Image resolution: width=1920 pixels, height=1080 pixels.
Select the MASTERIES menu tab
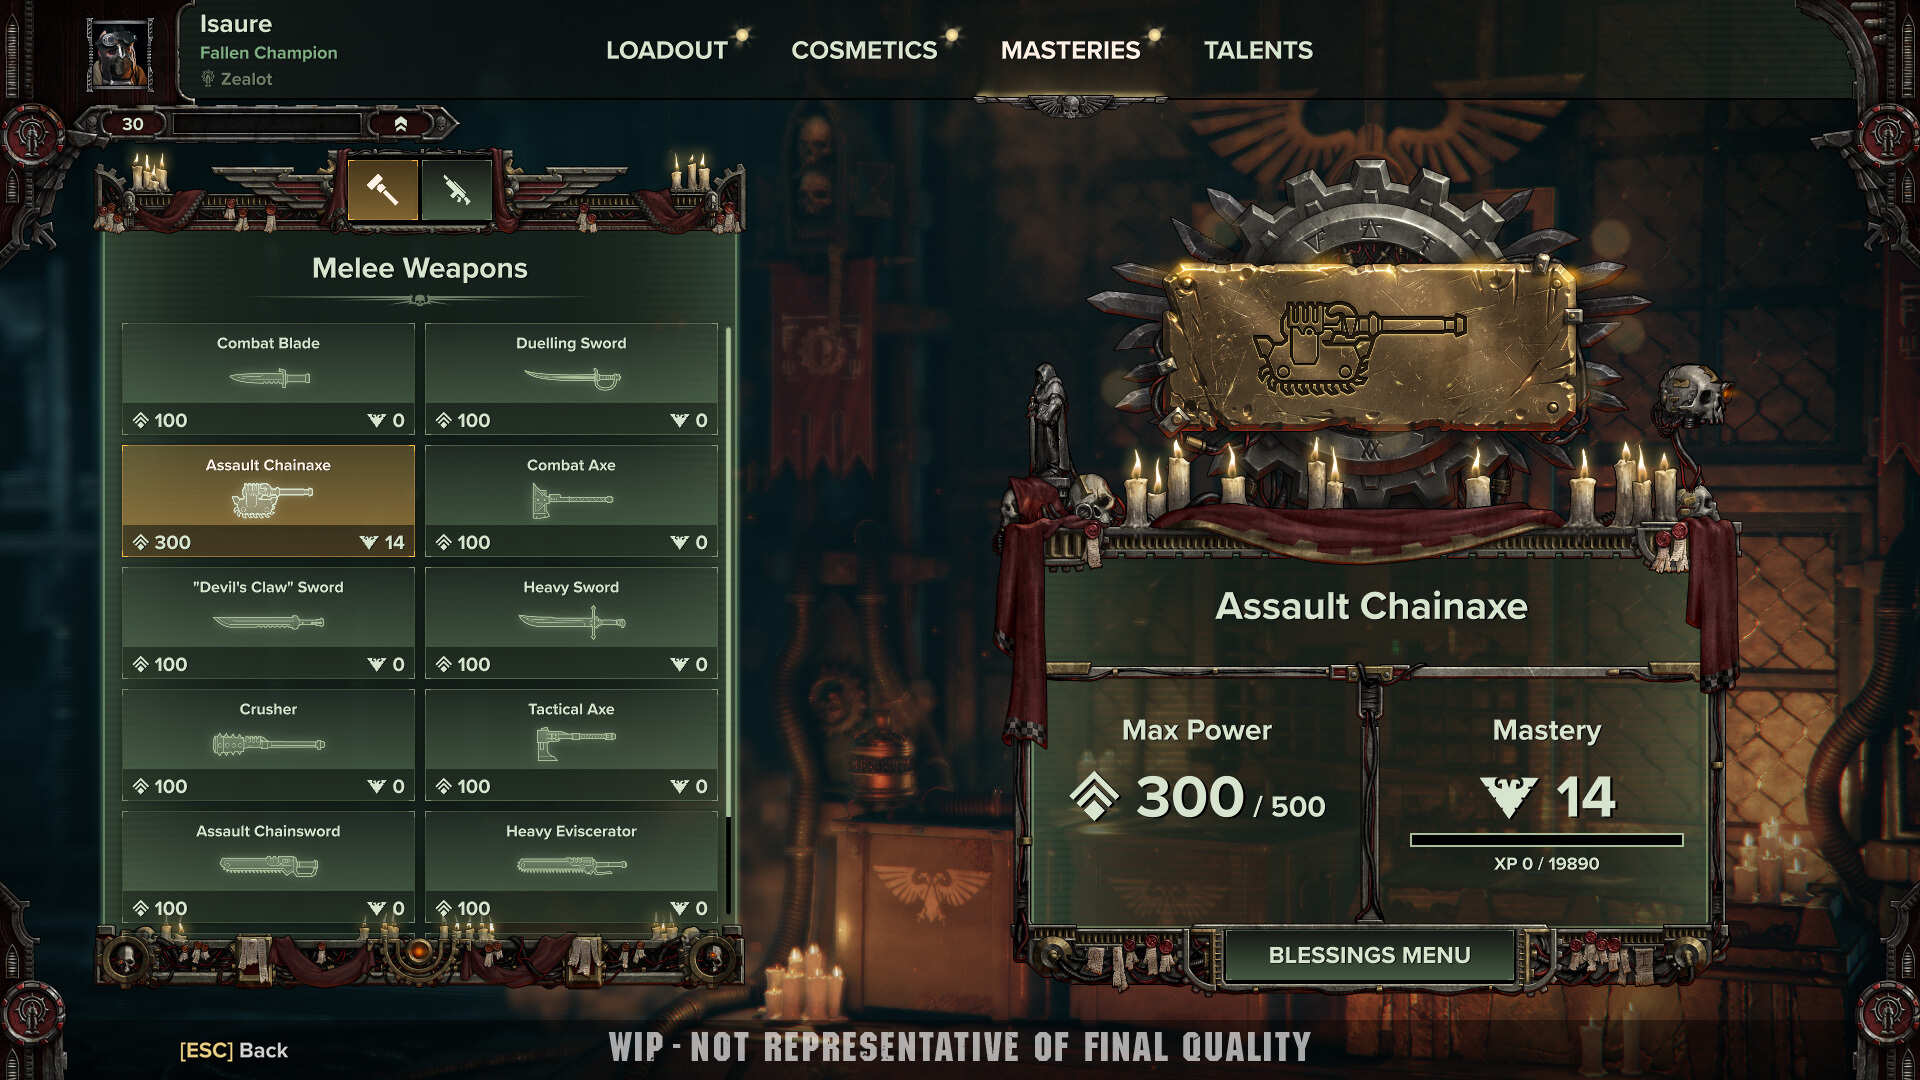coord(1071,50)
